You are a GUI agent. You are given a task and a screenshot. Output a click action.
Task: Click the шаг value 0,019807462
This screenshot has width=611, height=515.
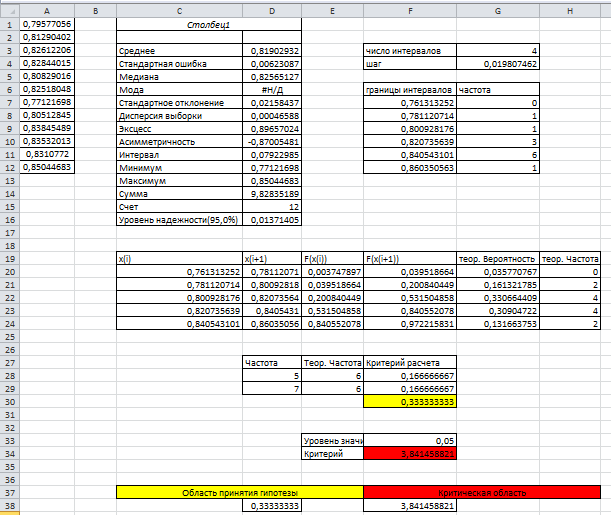tap(498, 64)
